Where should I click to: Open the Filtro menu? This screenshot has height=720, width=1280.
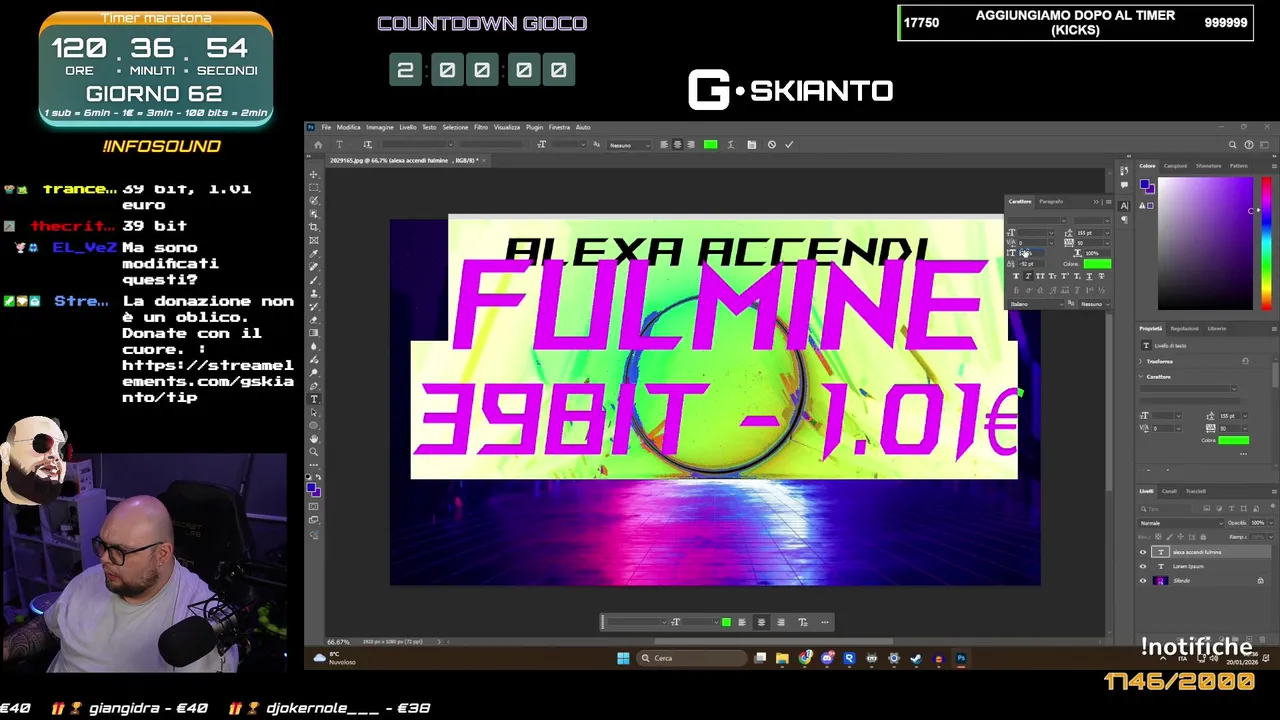[x=481, y=127]
